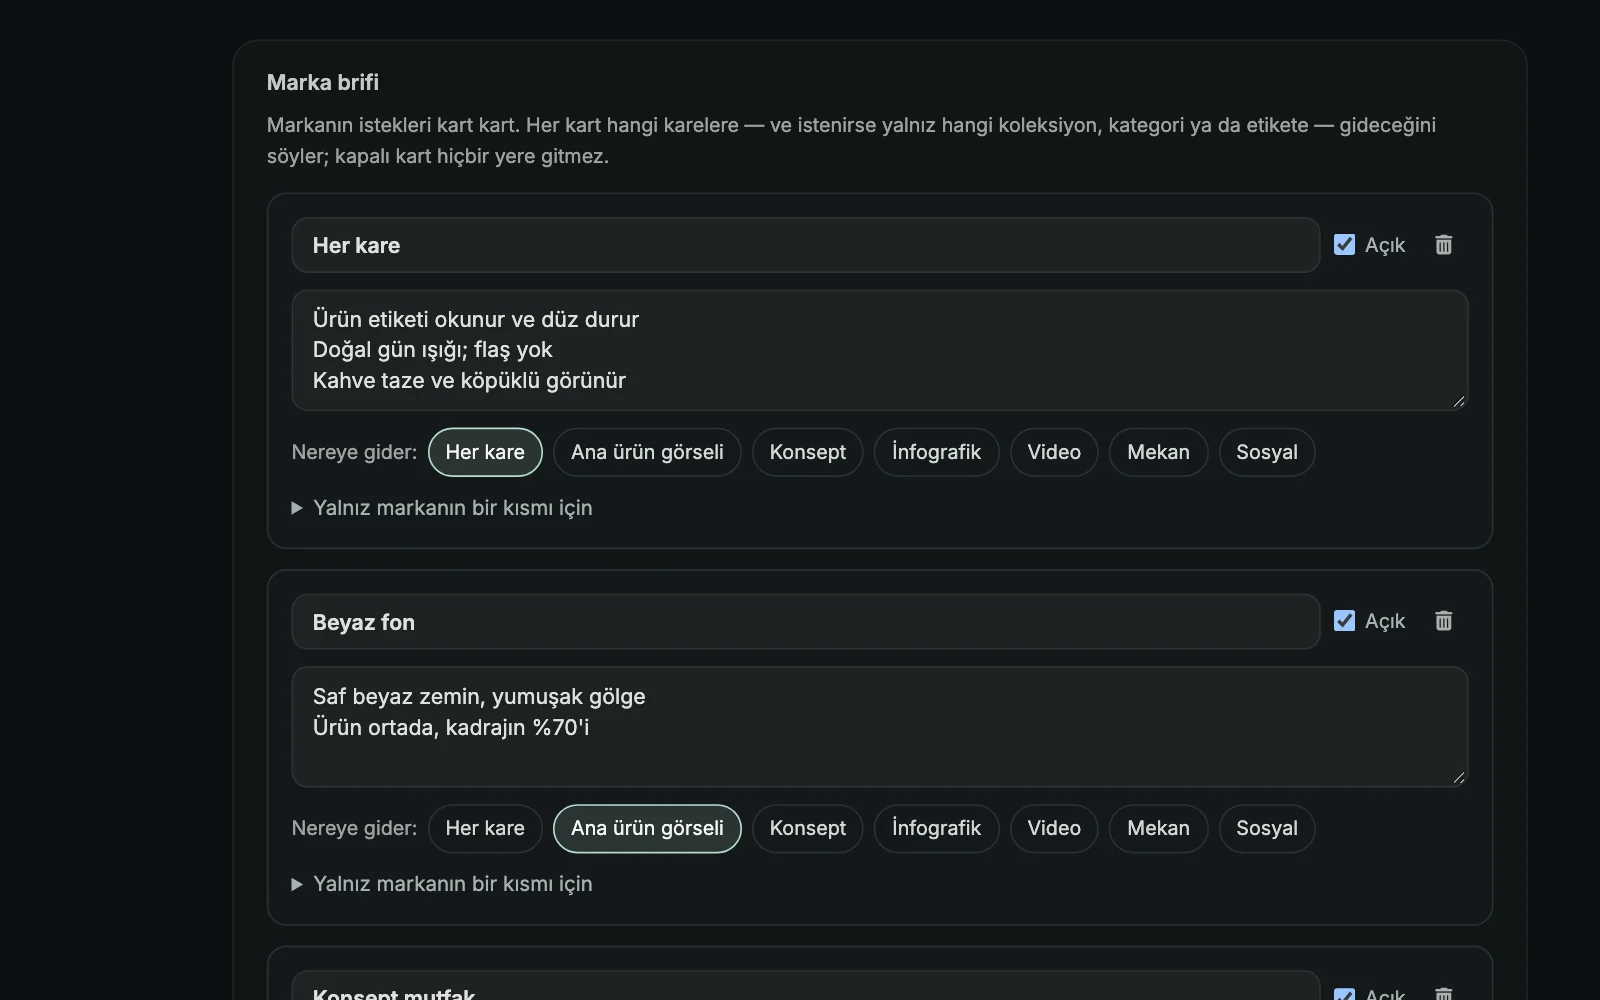Pick İnfografik target in the Her kare card
Viewport: 1600px width, 1000px height.
936,452
